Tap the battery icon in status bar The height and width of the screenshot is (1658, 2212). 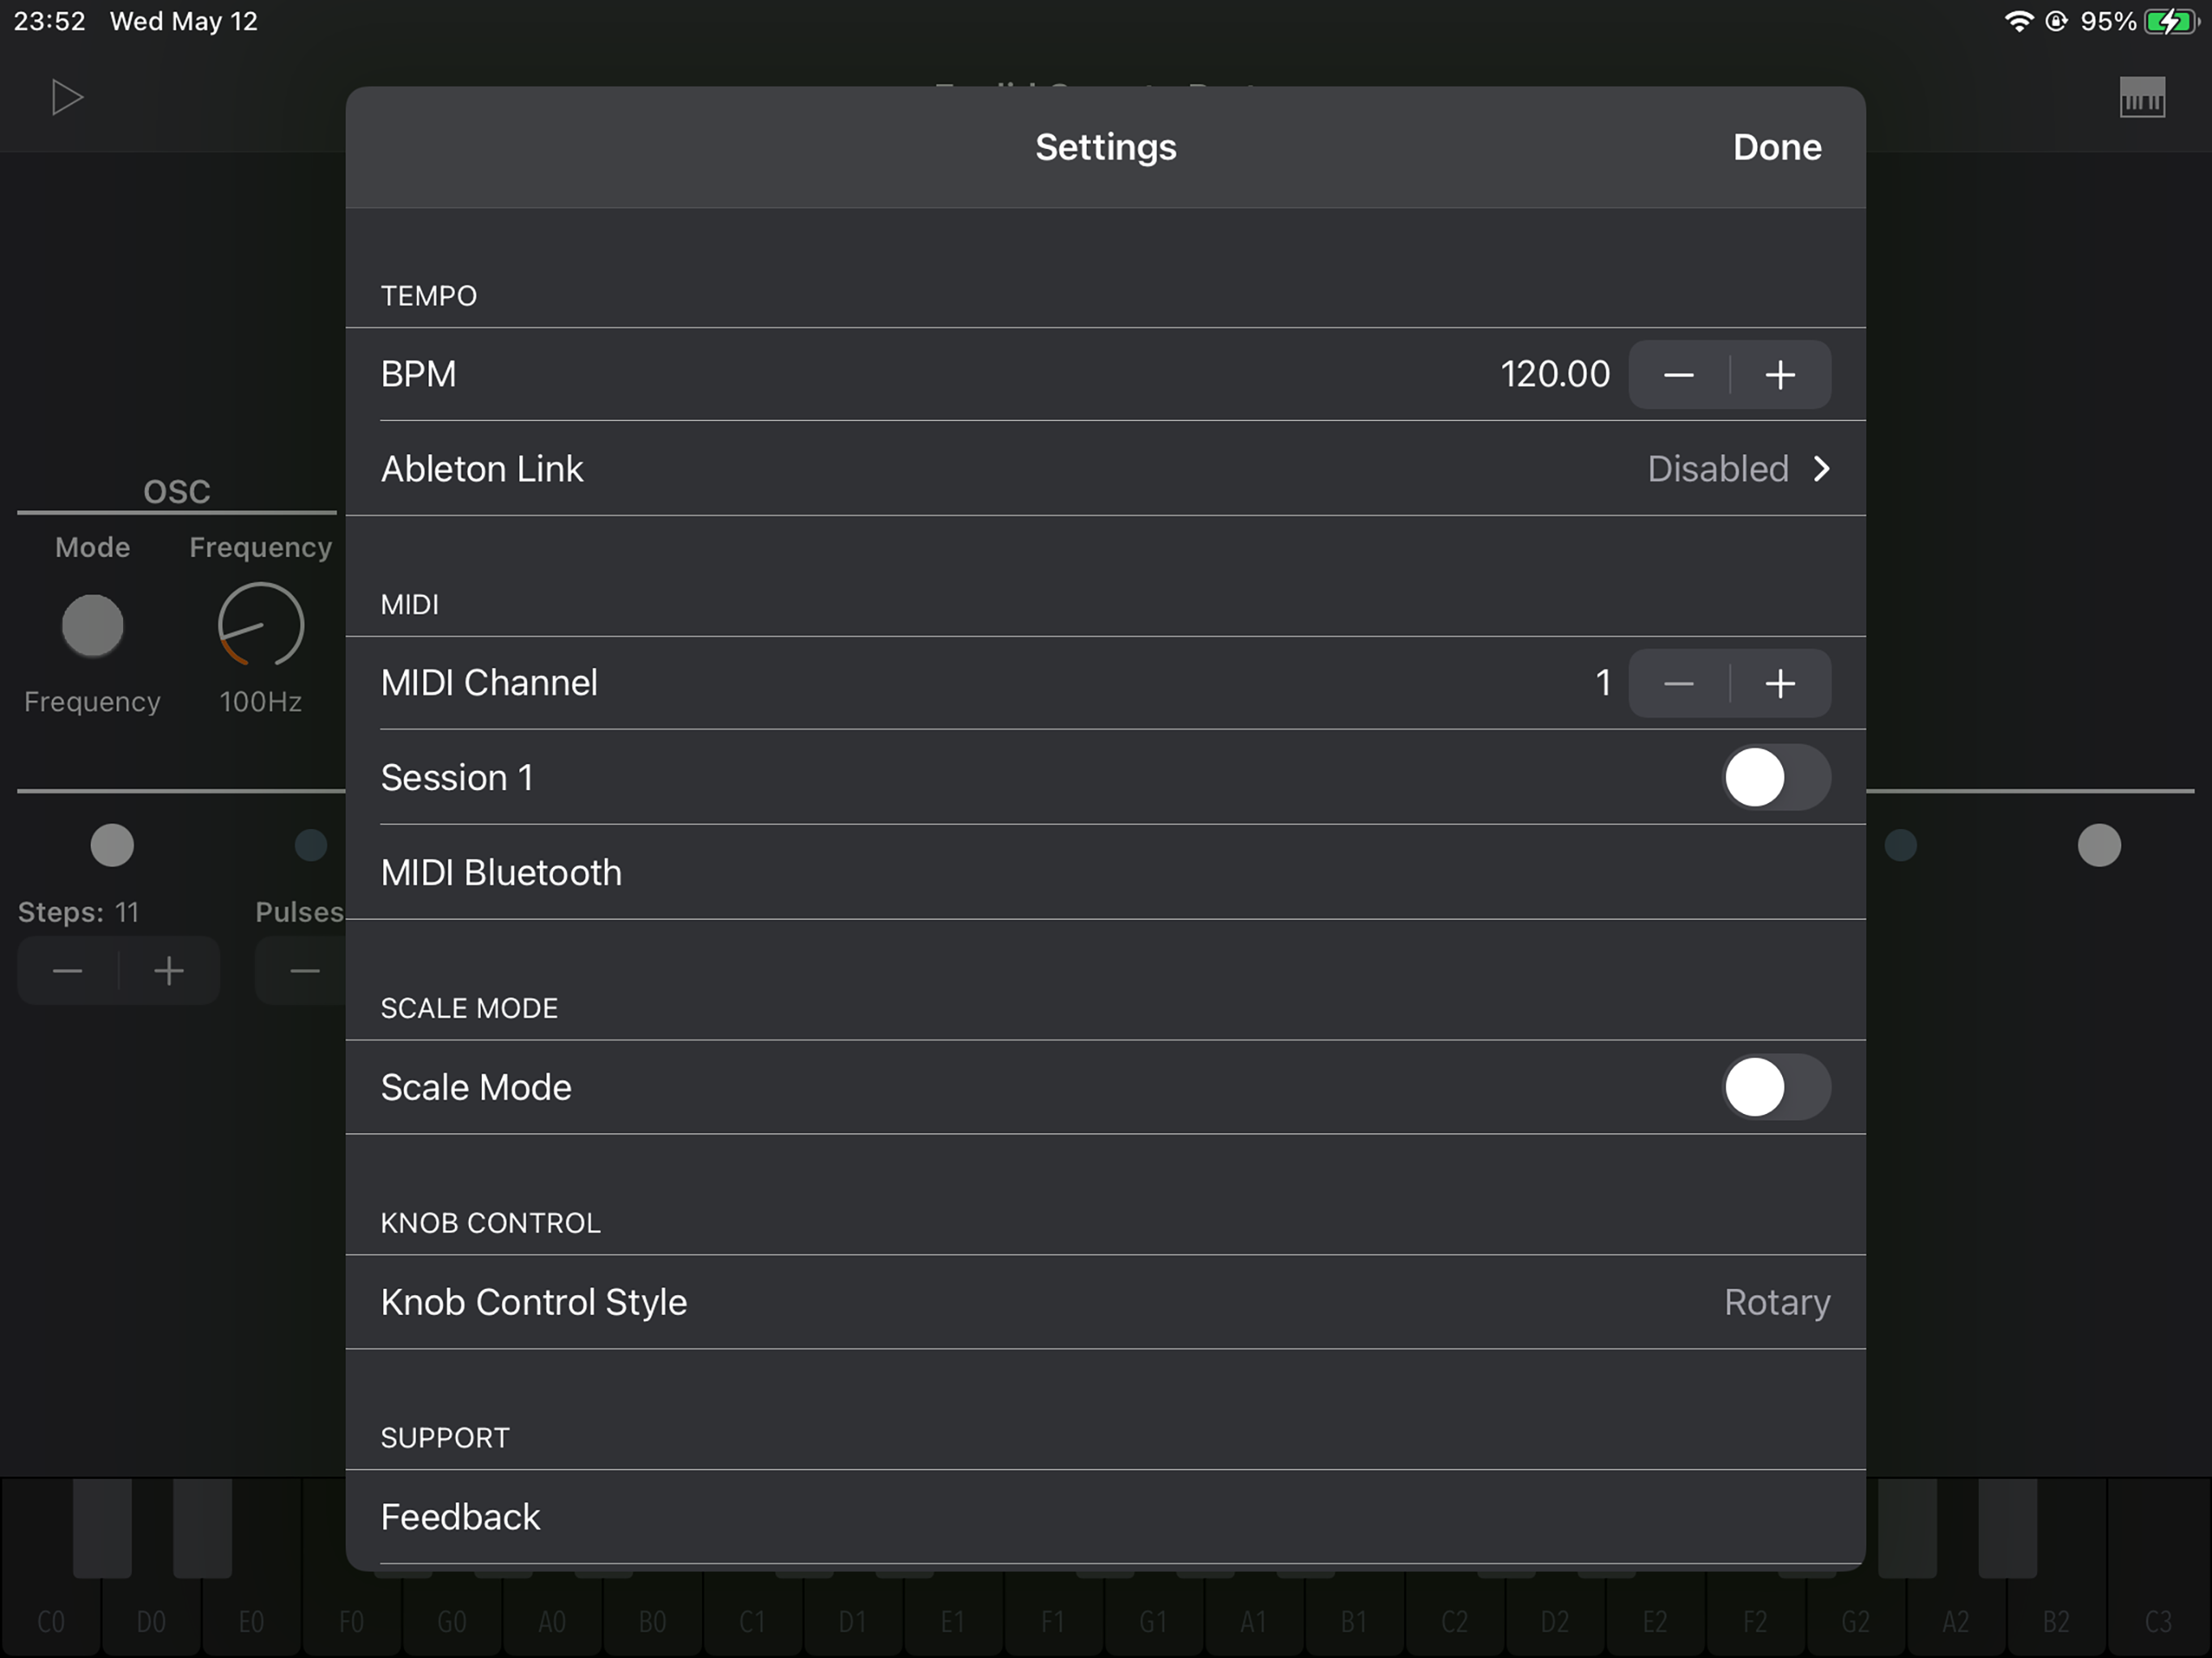pos(2170,22)
